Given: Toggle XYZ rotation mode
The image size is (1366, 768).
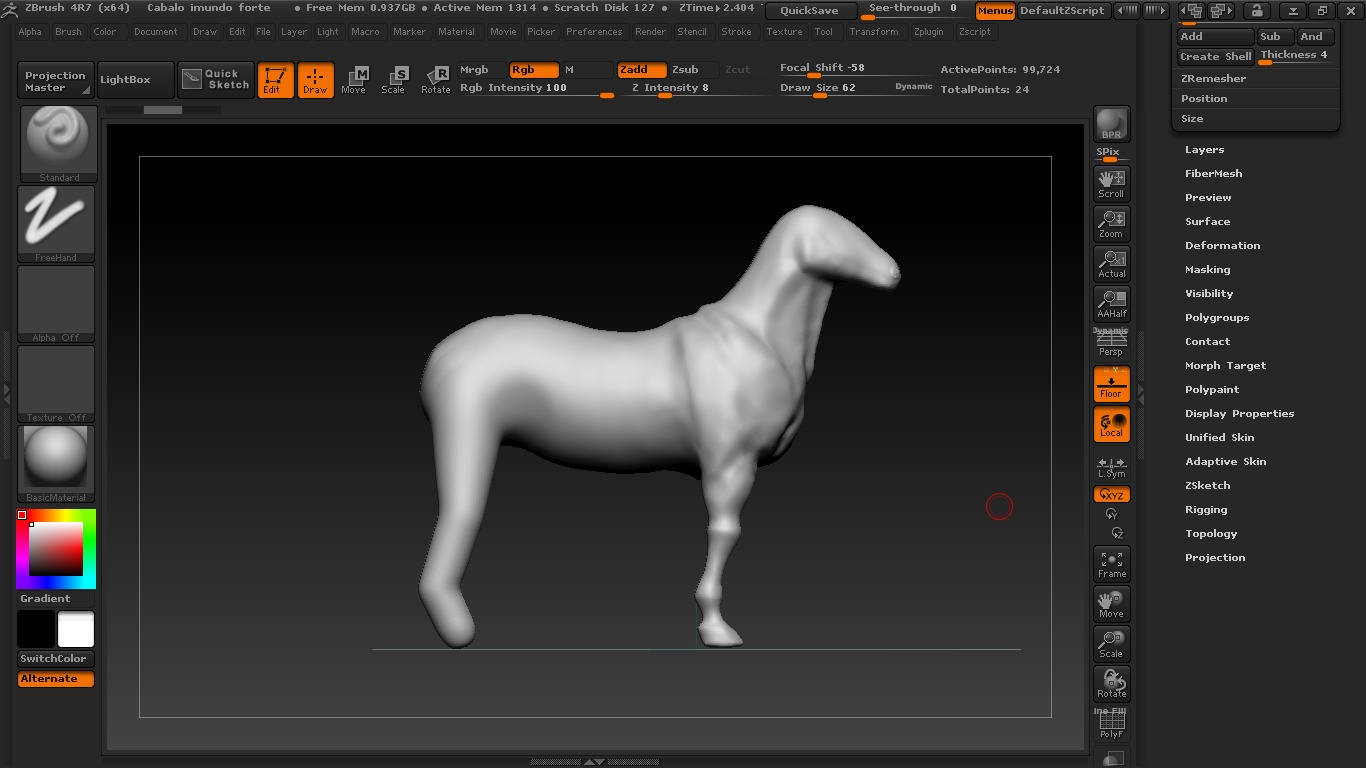Looking at the screenshot, I should pos(1111,495).
